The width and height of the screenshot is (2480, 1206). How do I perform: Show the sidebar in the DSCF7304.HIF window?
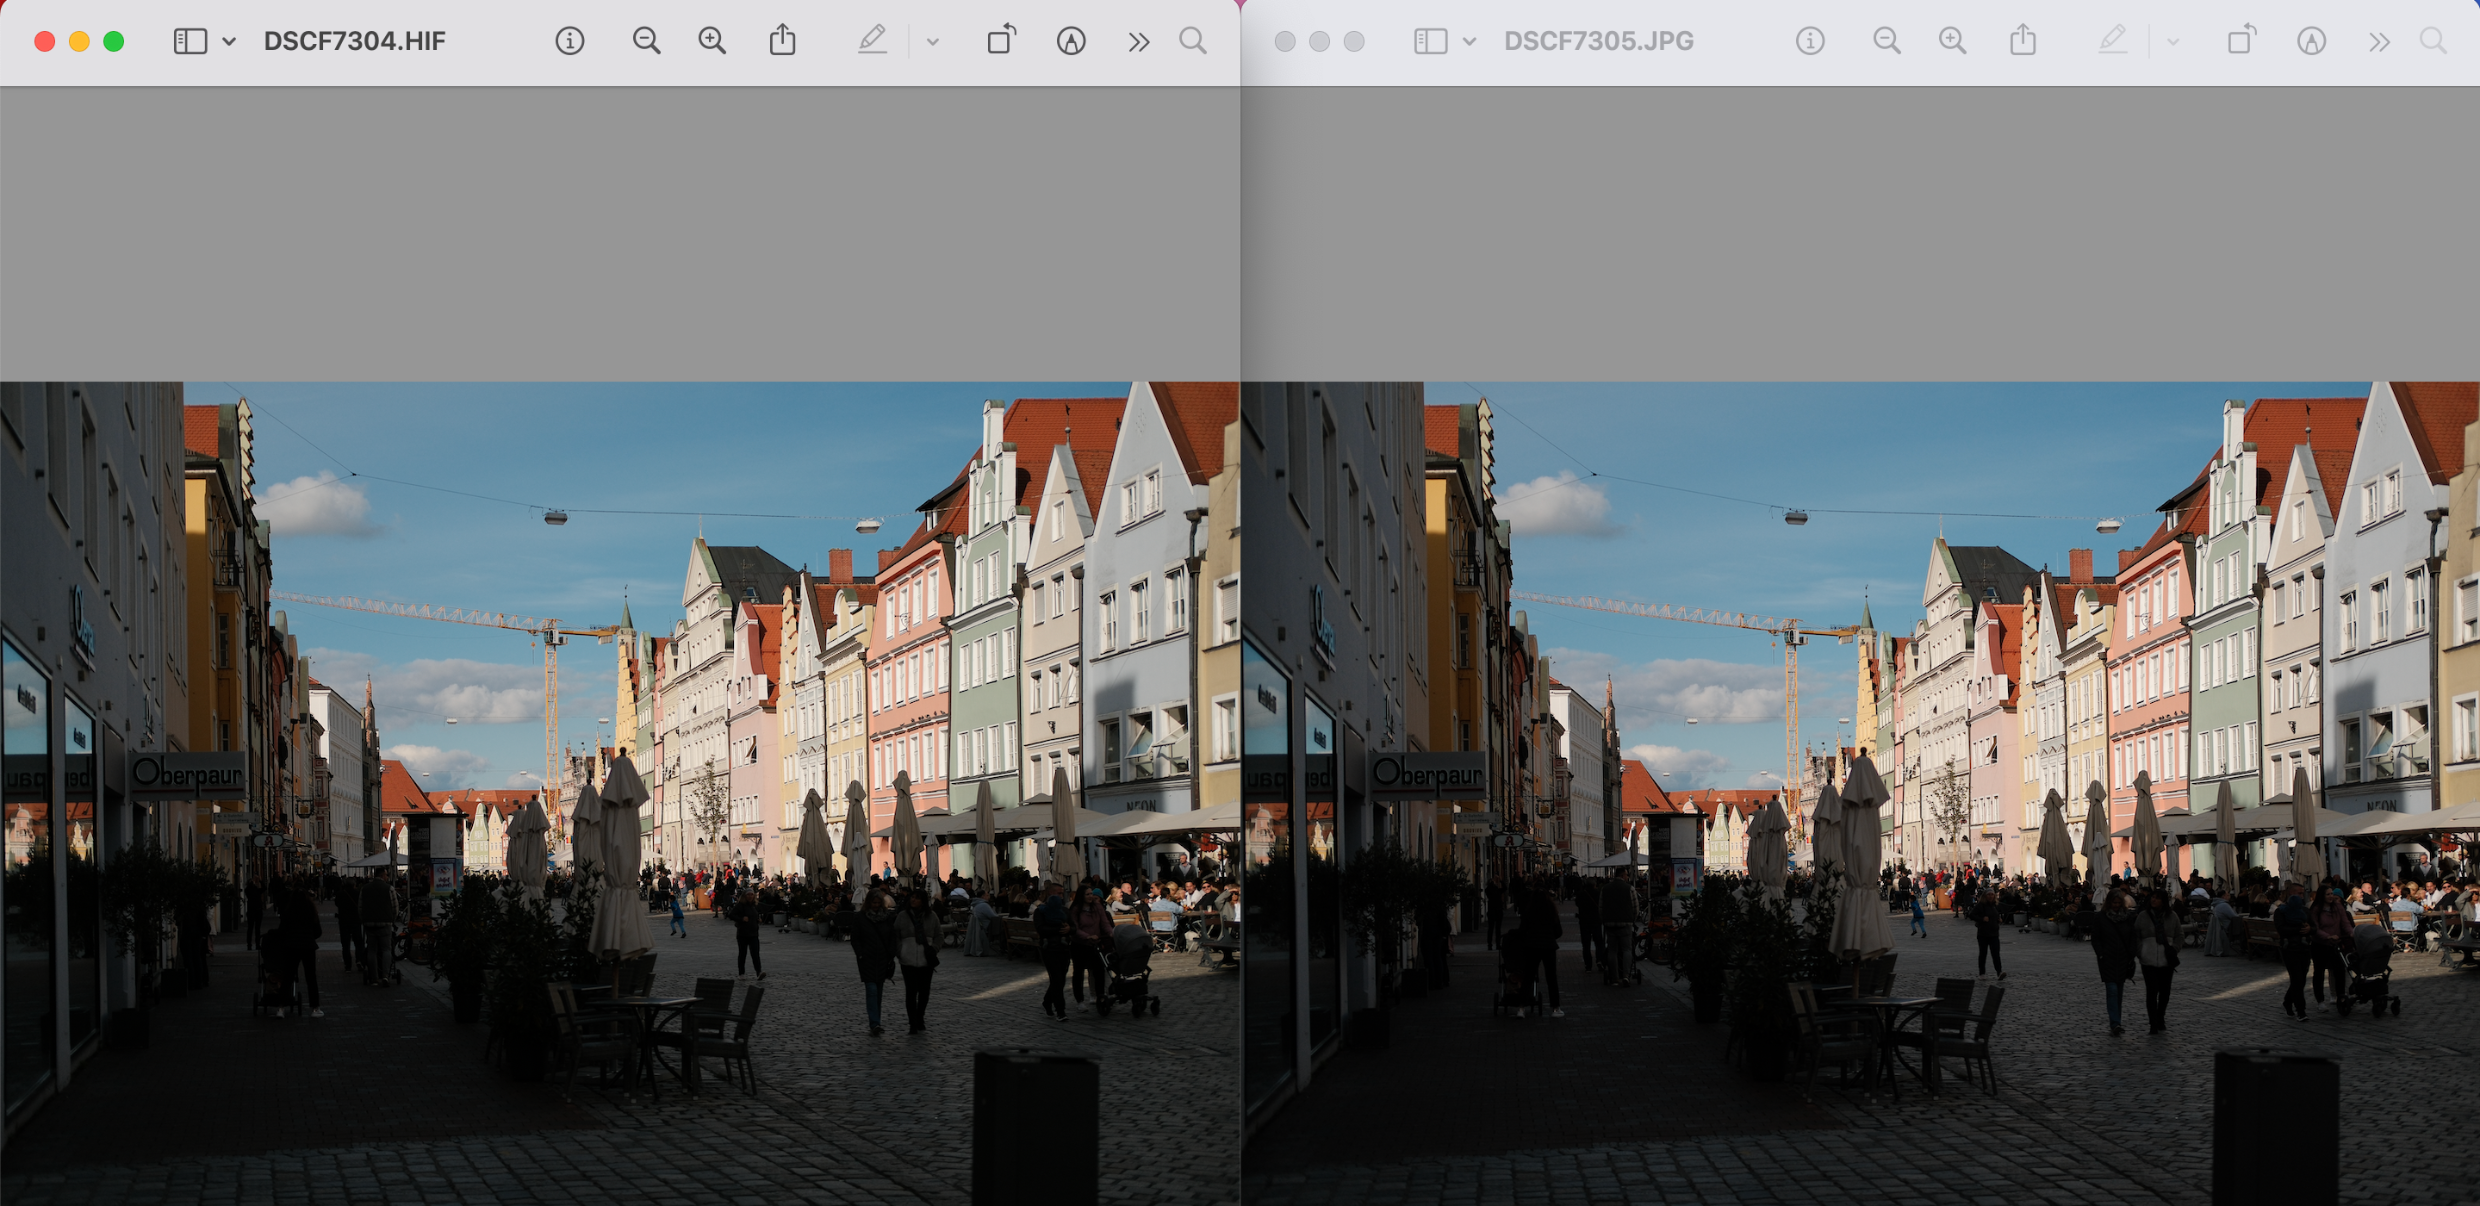[189, 40]
